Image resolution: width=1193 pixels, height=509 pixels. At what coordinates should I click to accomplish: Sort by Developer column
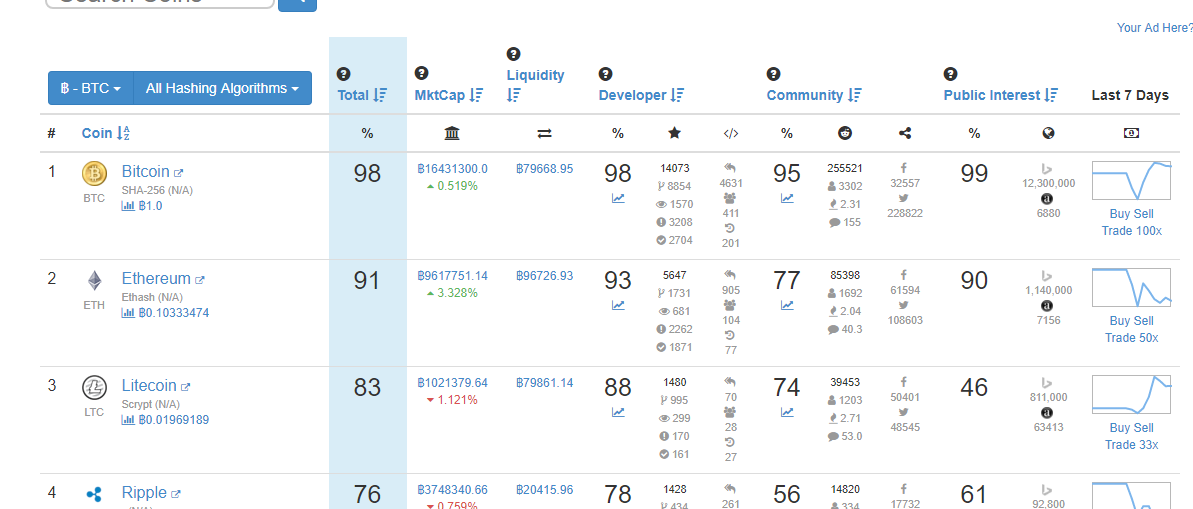(x=641, y=95)
